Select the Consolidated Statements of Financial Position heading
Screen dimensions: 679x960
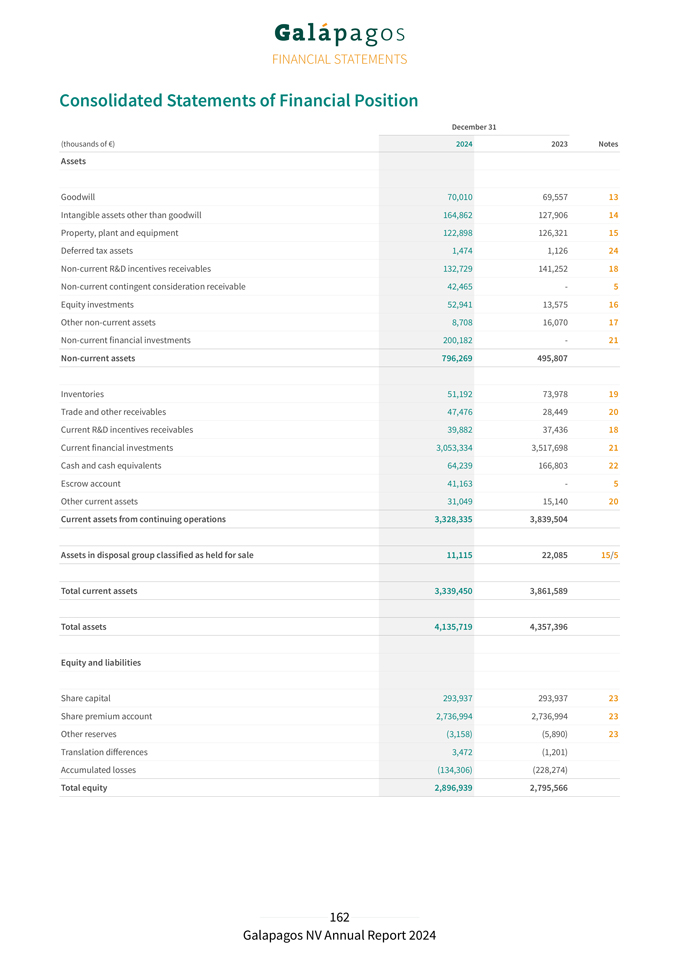(x=238, y=101)
